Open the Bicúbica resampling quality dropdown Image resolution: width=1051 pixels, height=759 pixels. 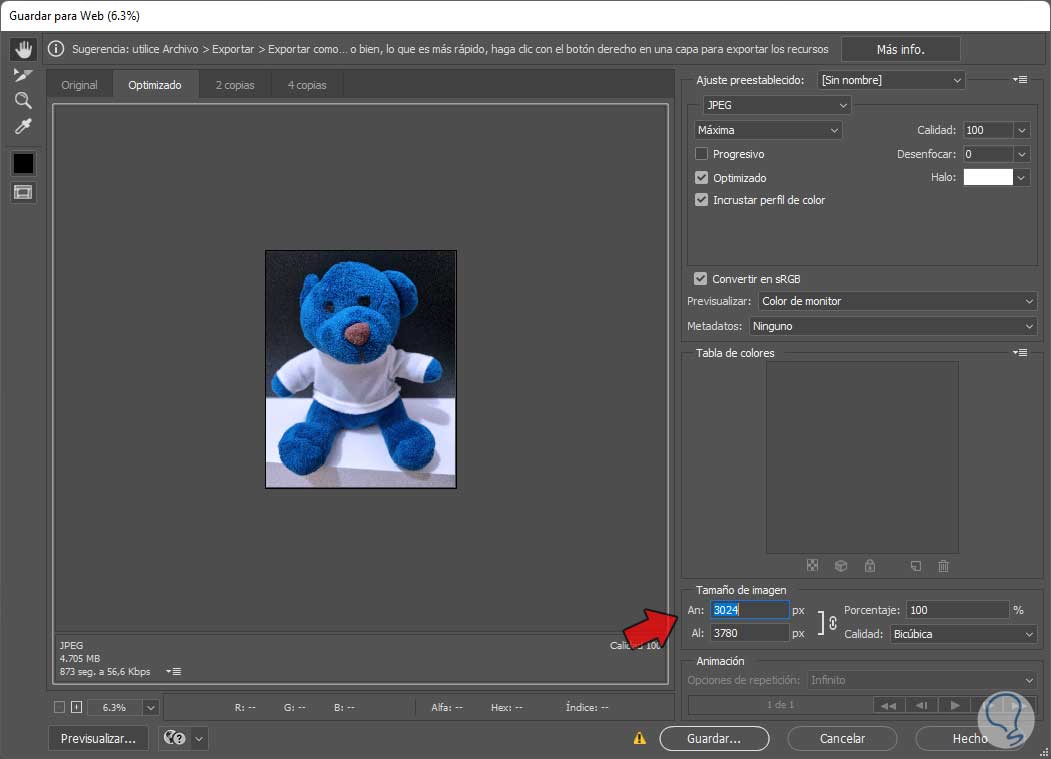pos(963,634)
